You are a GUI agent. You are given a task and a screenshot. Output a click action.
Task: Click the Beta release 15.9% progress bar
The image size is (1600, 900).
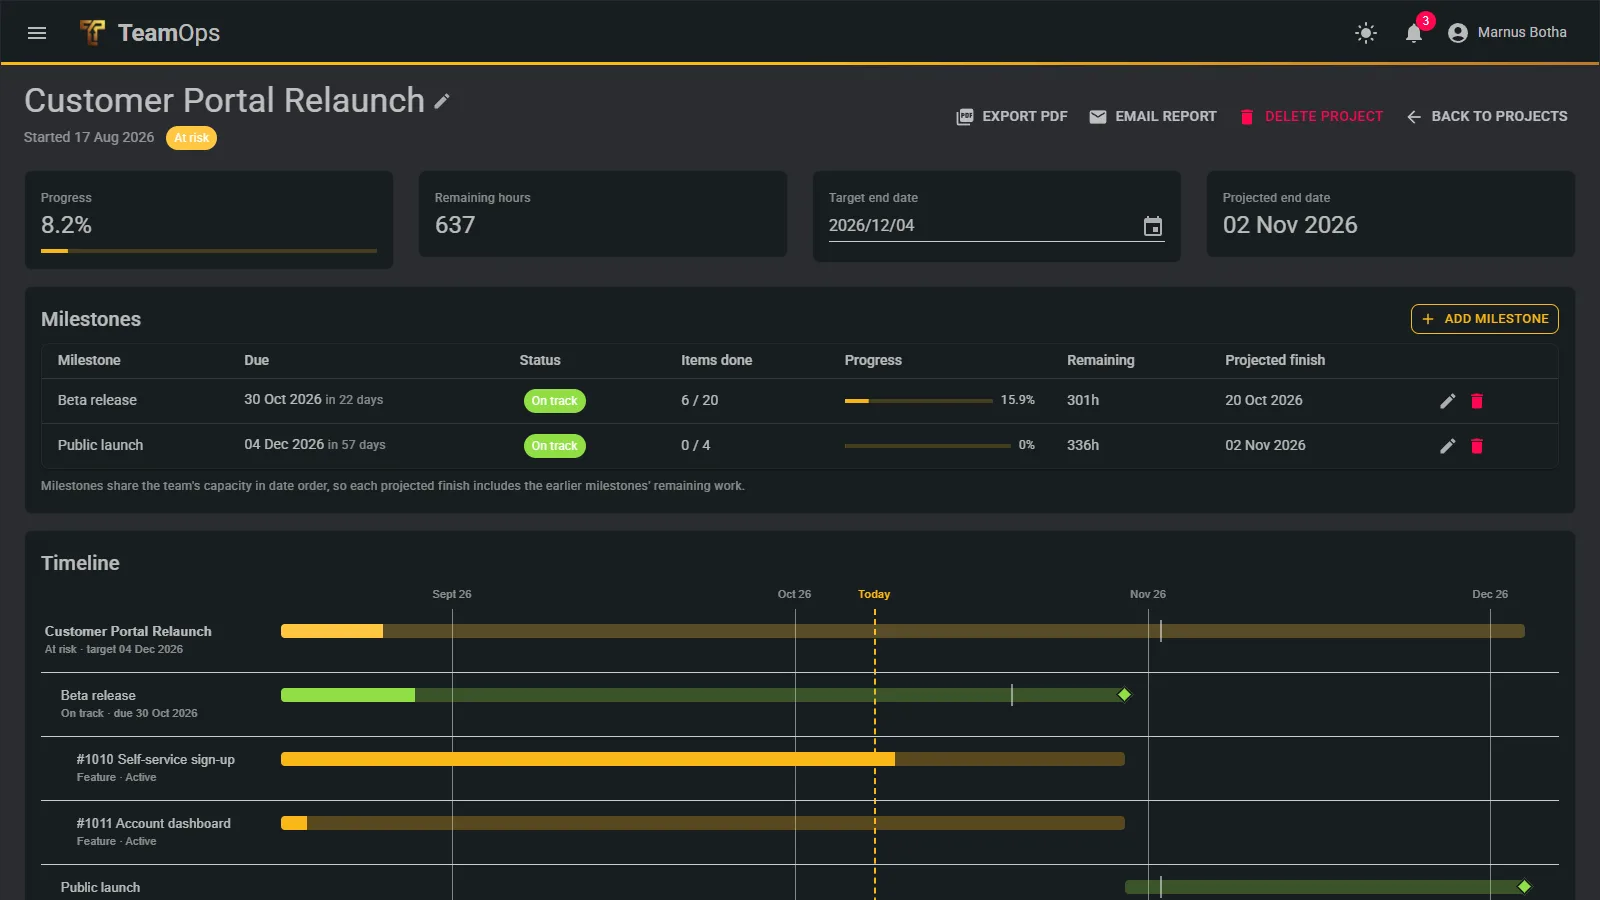point(919,401)
